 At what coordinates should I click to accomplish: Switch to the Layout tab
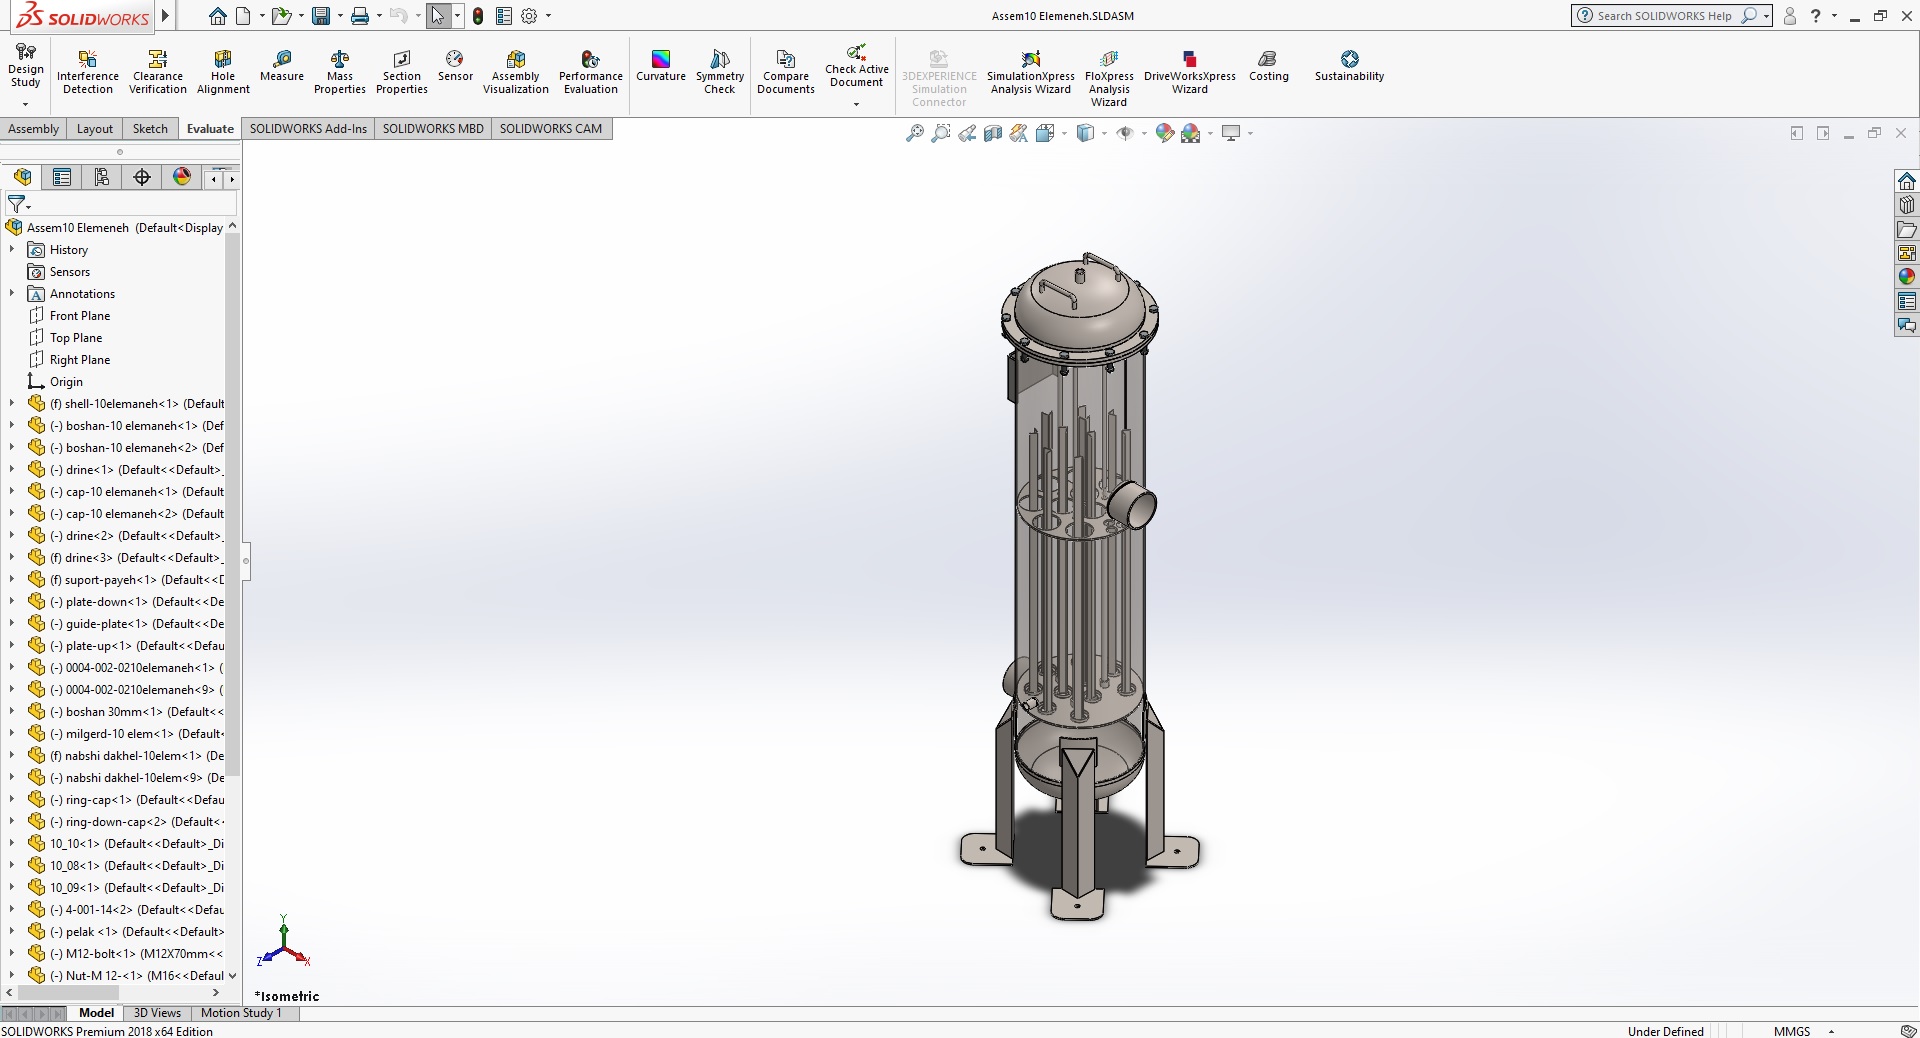95,129
